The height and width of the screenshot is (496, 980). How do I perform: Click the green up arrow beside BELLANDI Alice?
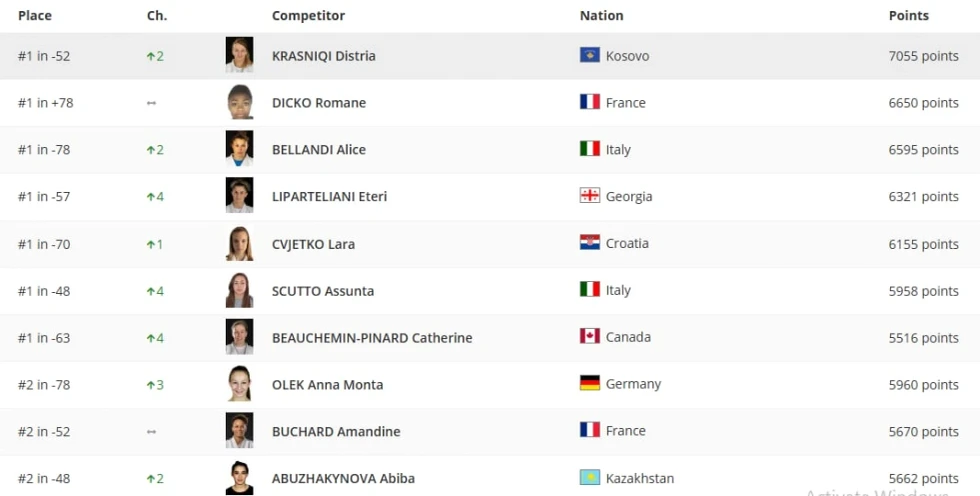(x=150, y=150)
